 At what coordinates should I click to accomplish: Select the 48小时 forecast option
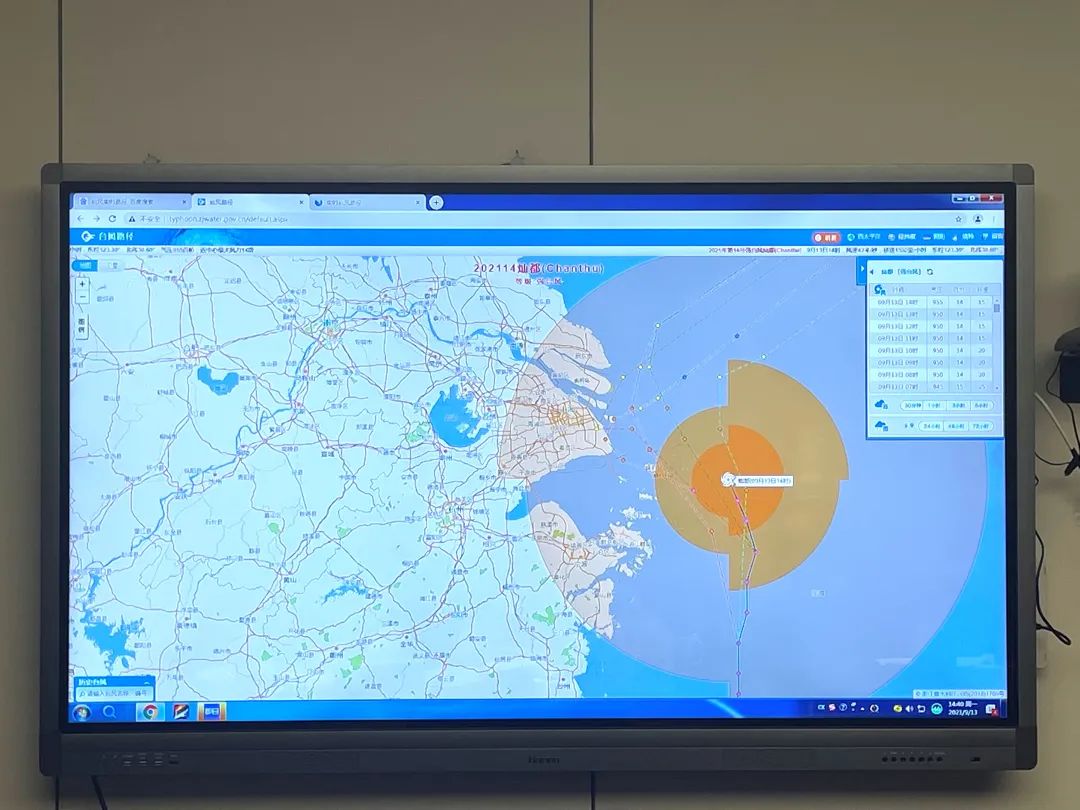coord(956,426)
